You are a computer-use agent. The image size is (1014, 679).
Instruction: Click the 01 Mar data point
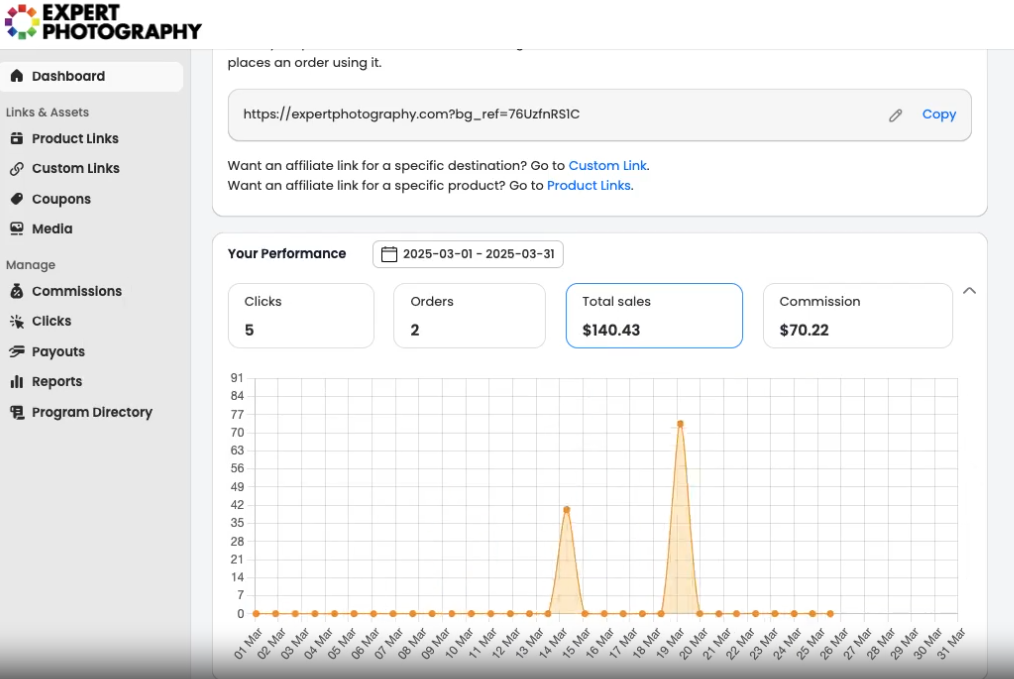tap(256, 613)
